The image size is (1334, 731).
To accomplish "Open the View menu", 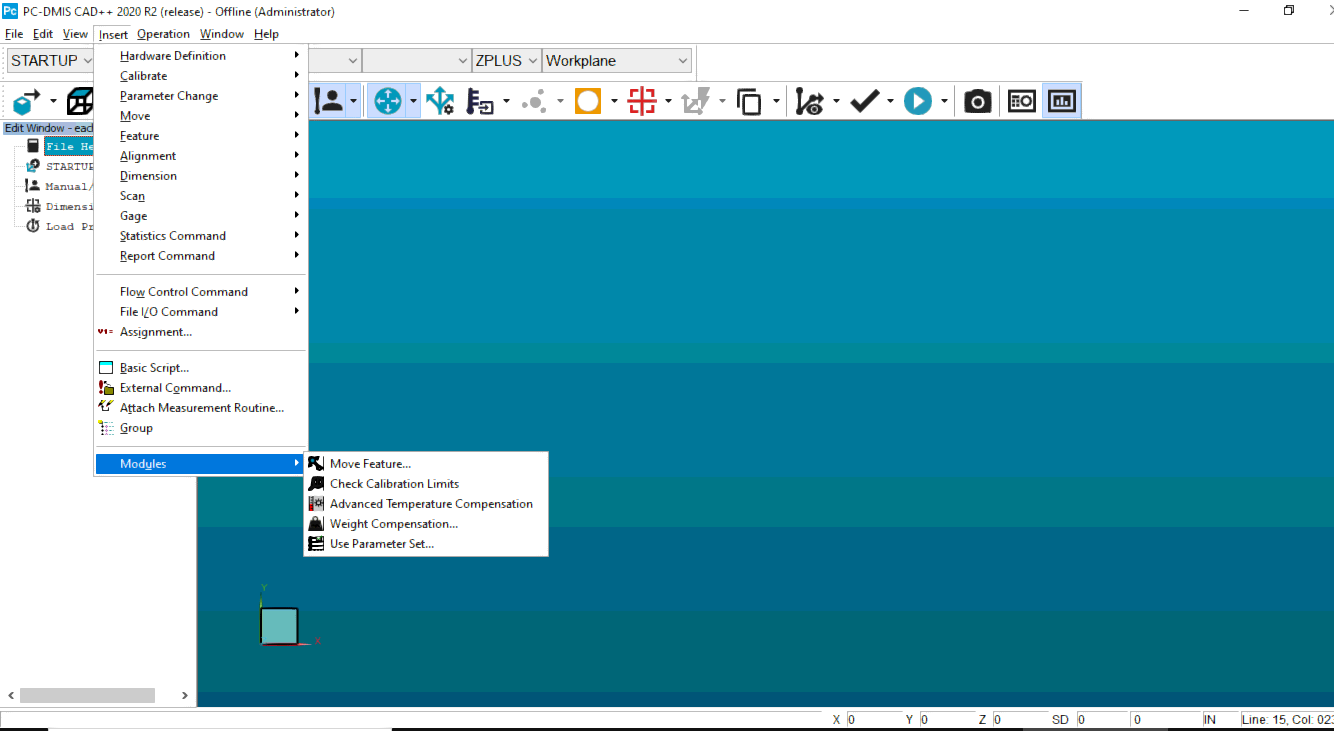I will pos(75,34).
